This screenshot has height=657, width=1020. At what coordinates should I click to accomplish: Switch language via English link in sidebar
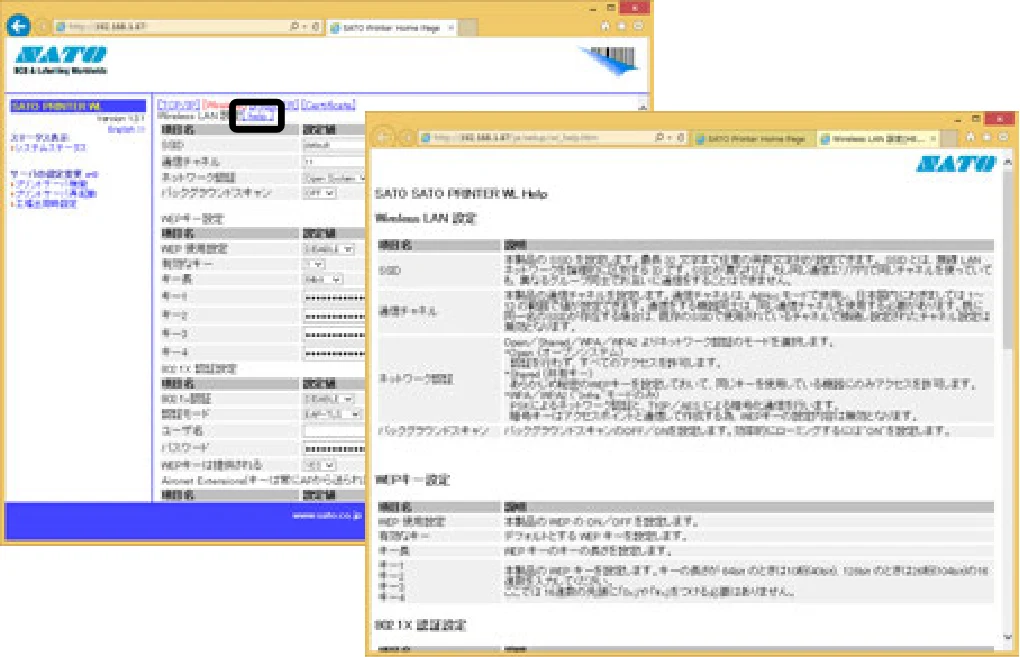126,129
